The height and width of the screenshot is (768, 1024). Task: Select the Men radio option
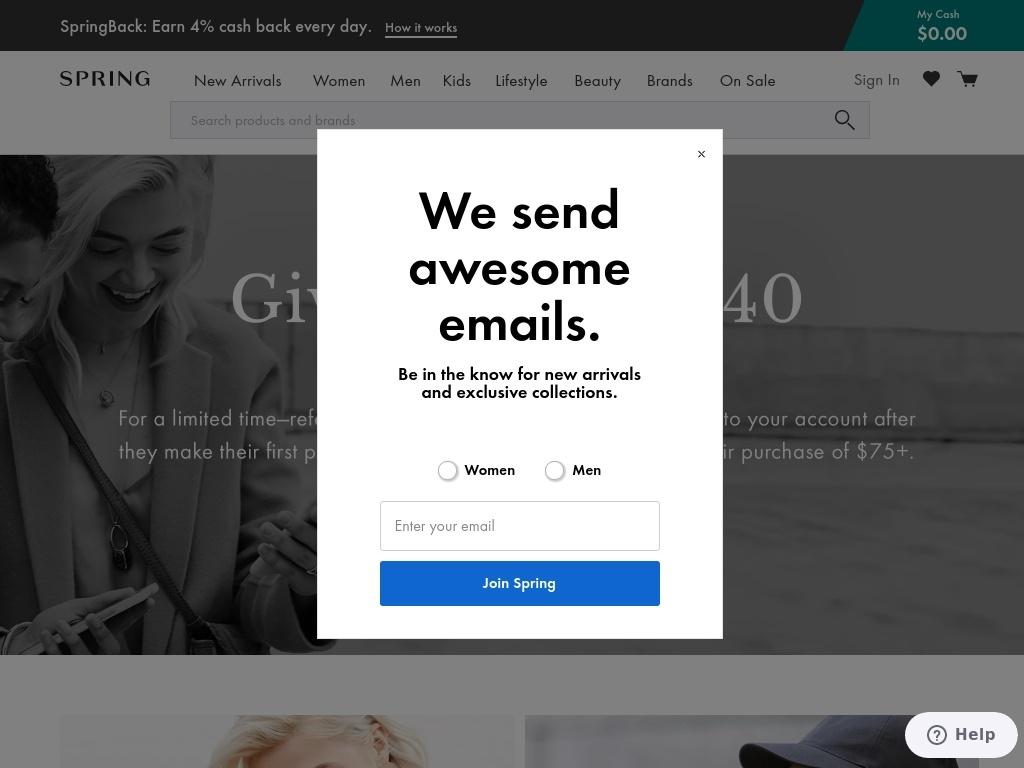click(554, 470)
